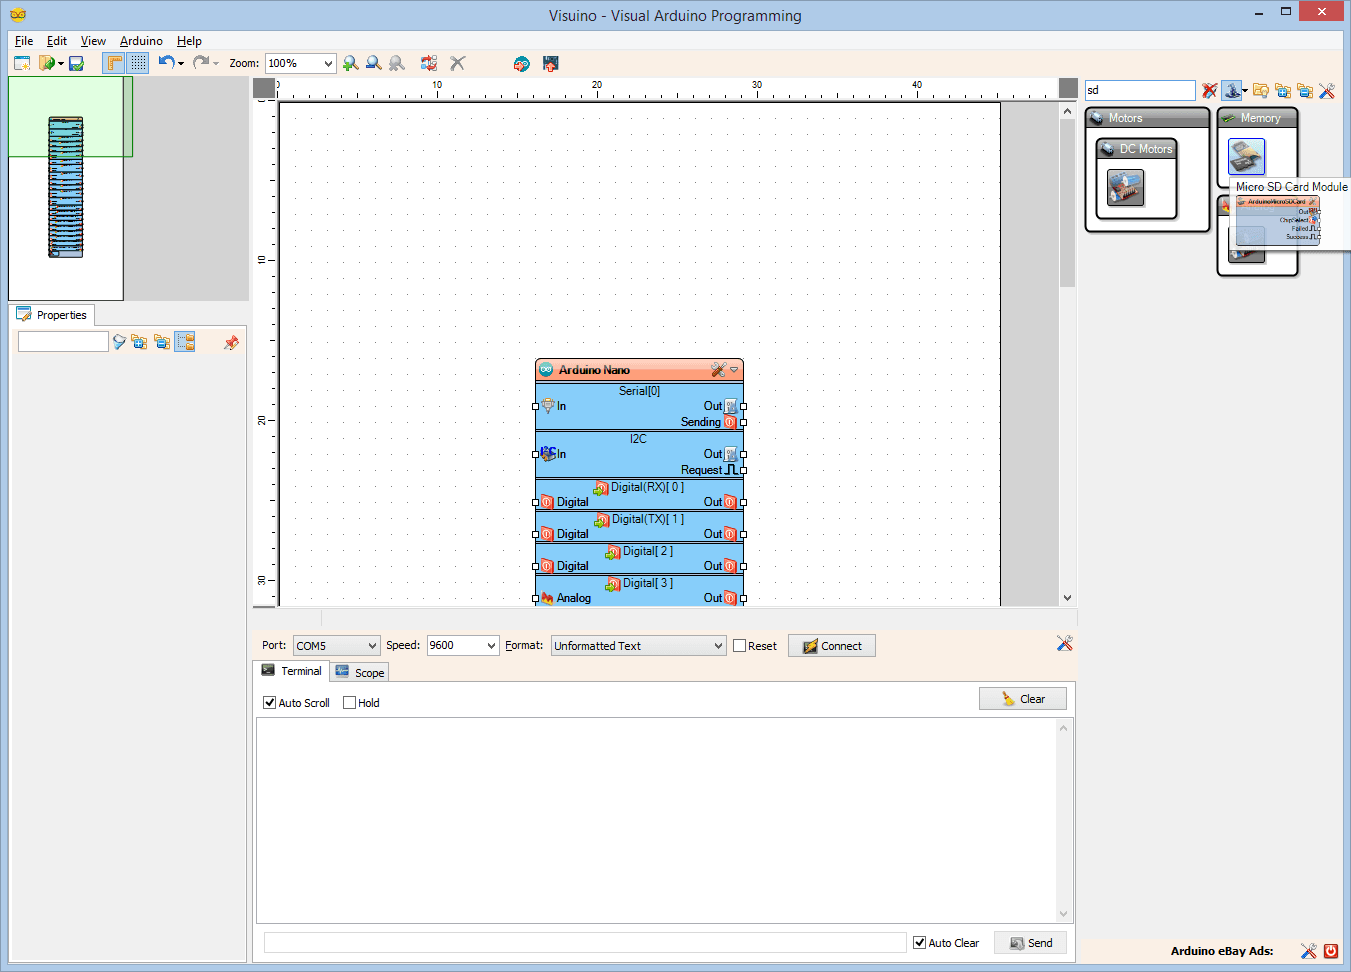1351x972 pixels.
Task: Pin the Properties panel with the red pin
Action: coord(231,341)
